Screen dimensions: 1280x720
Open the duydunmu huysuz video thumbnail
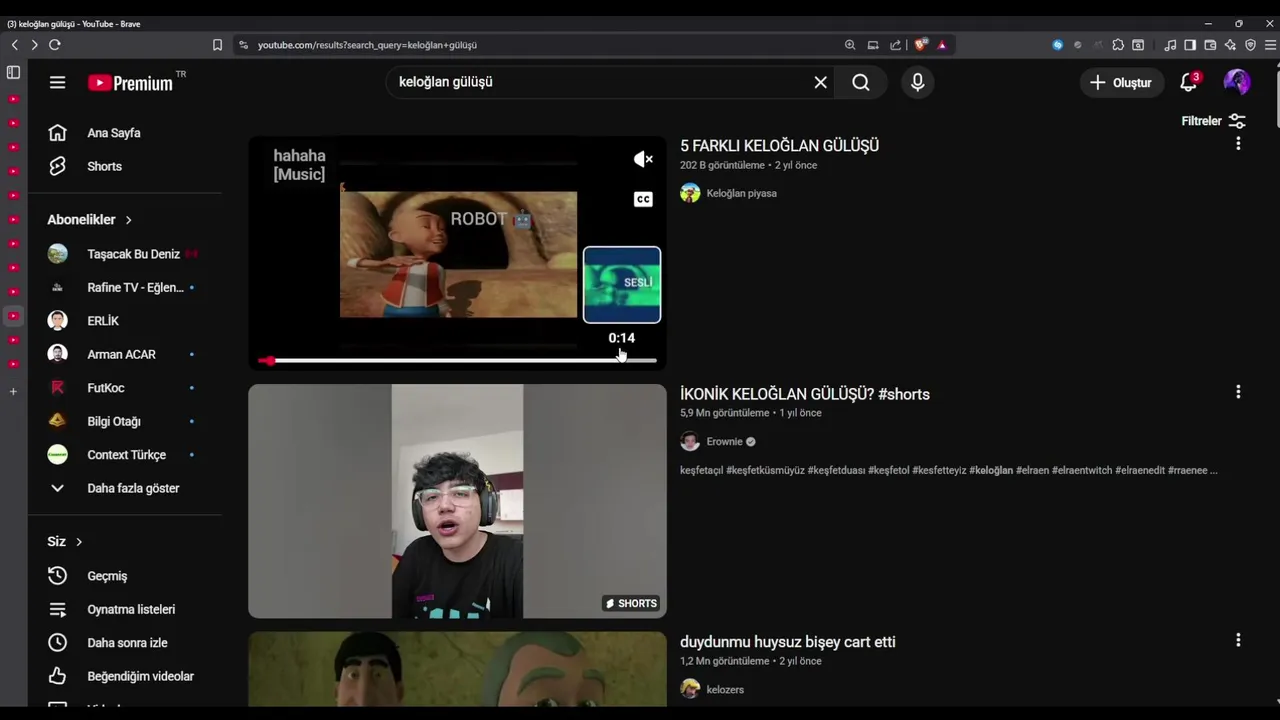tap(457, 669)
